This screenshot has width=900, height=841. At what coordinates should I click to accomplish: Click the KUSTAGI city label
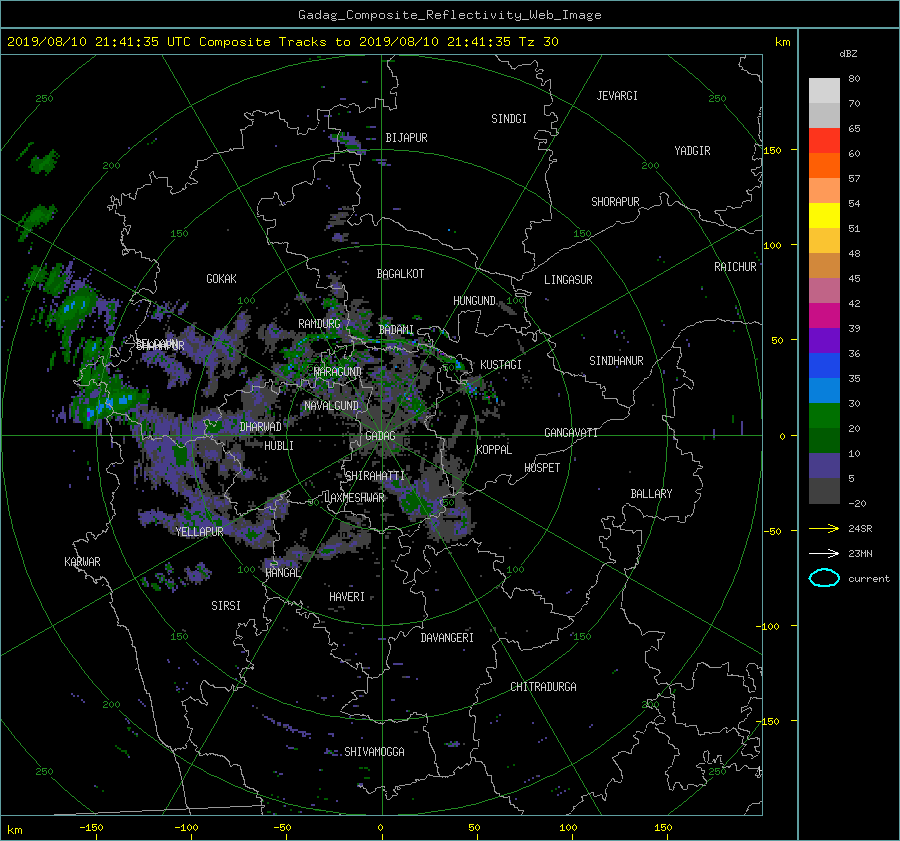point(501,365)
